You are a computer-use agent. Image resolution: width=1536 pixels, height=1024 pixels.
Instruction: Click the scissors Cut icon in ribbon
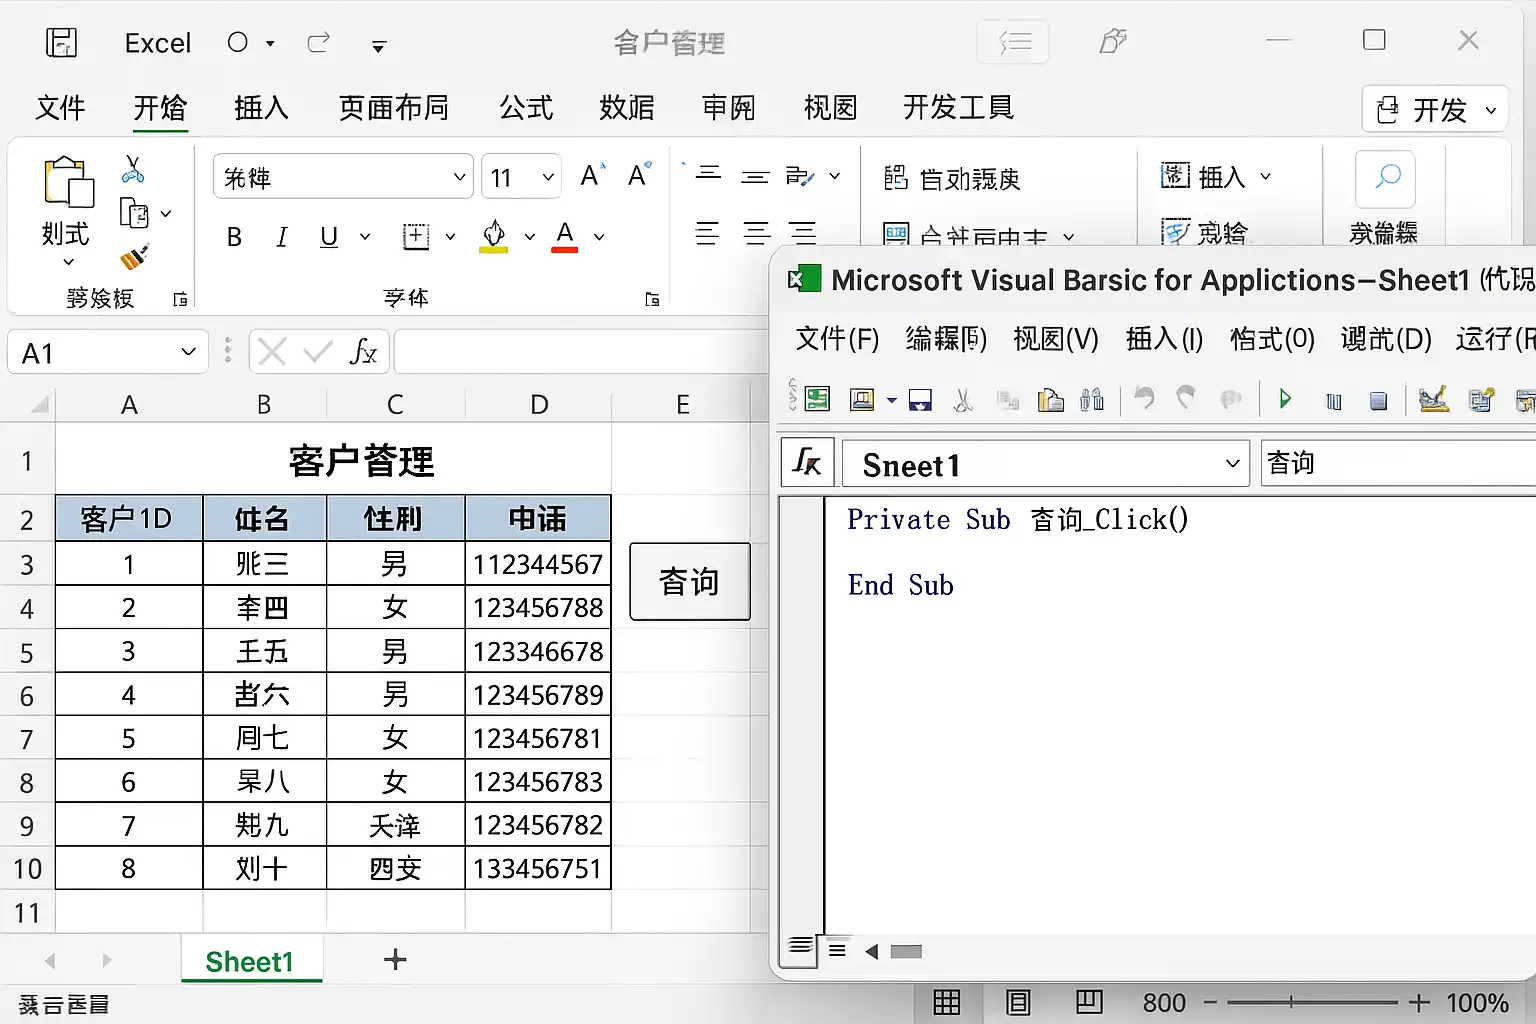(133, 169)
